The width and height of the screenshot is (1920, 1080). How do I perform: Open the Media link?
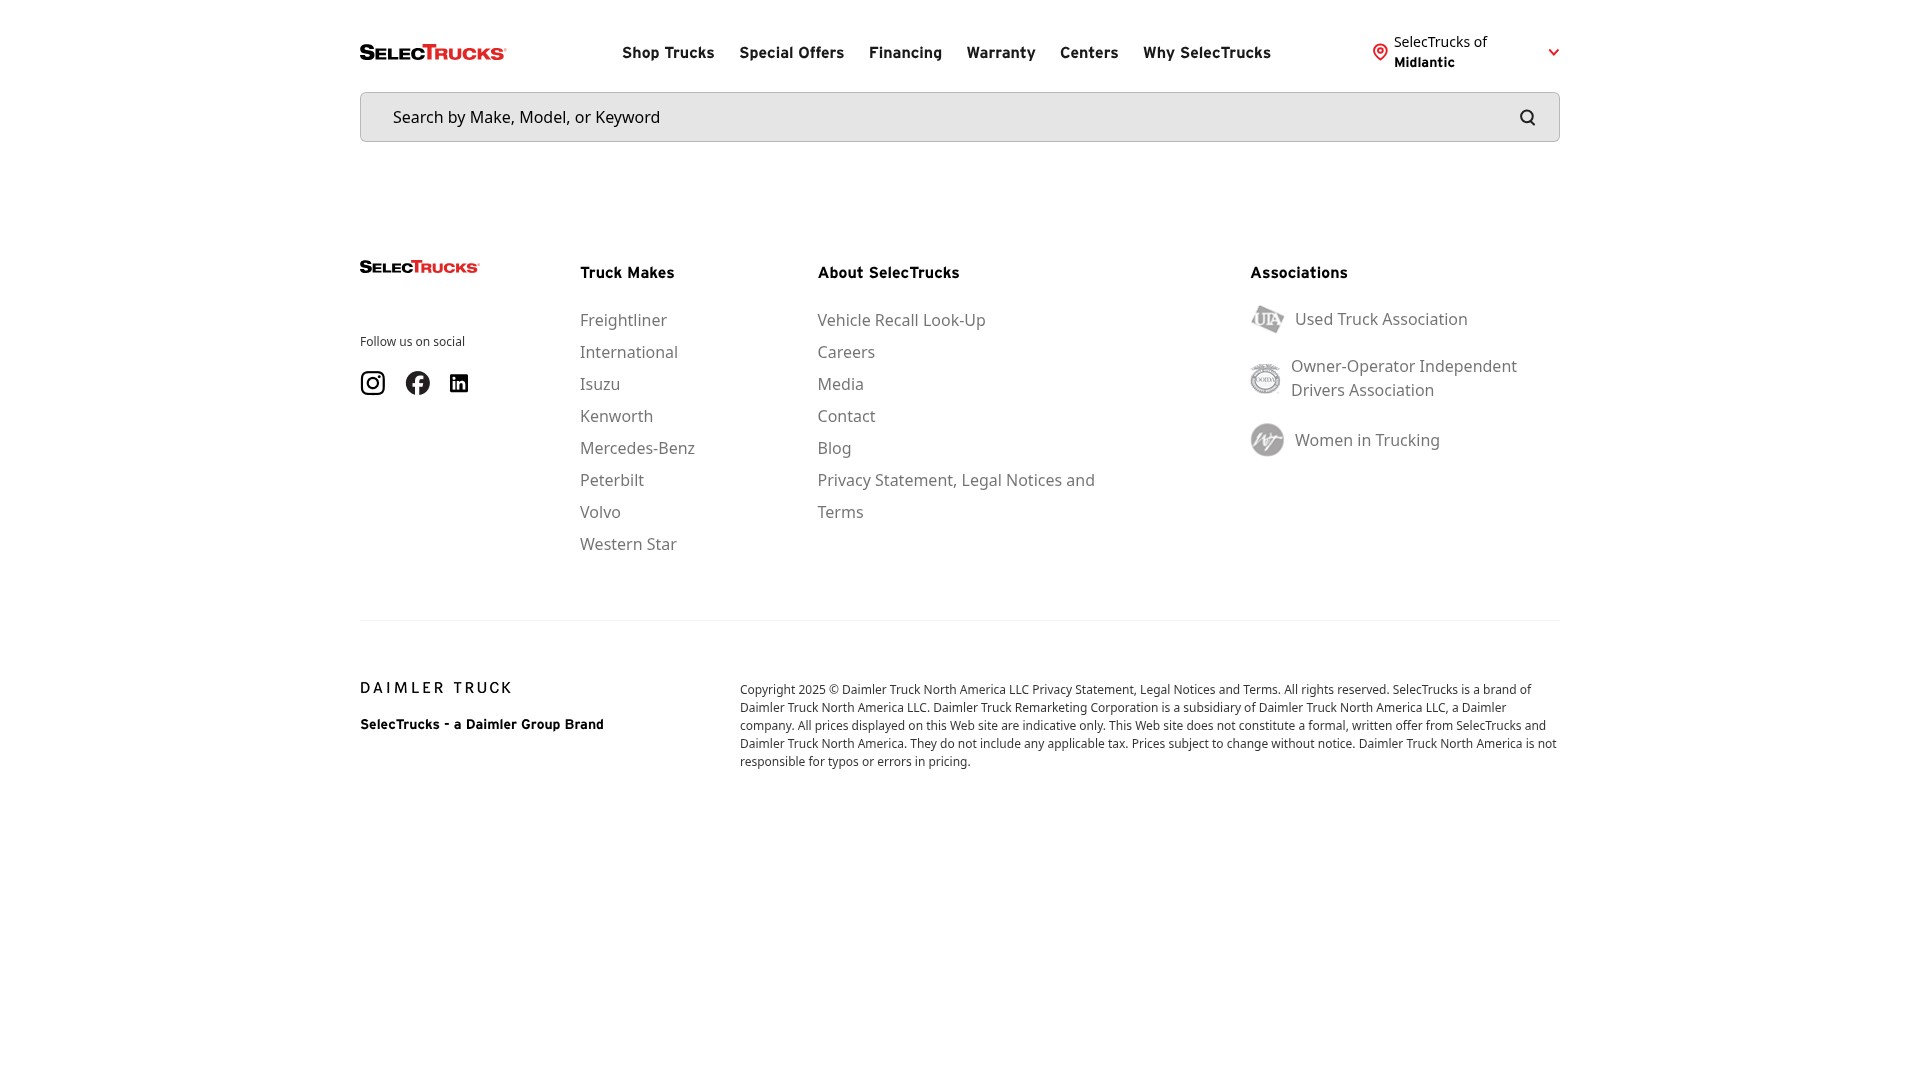pyautogui.click(x=840, y=384)
